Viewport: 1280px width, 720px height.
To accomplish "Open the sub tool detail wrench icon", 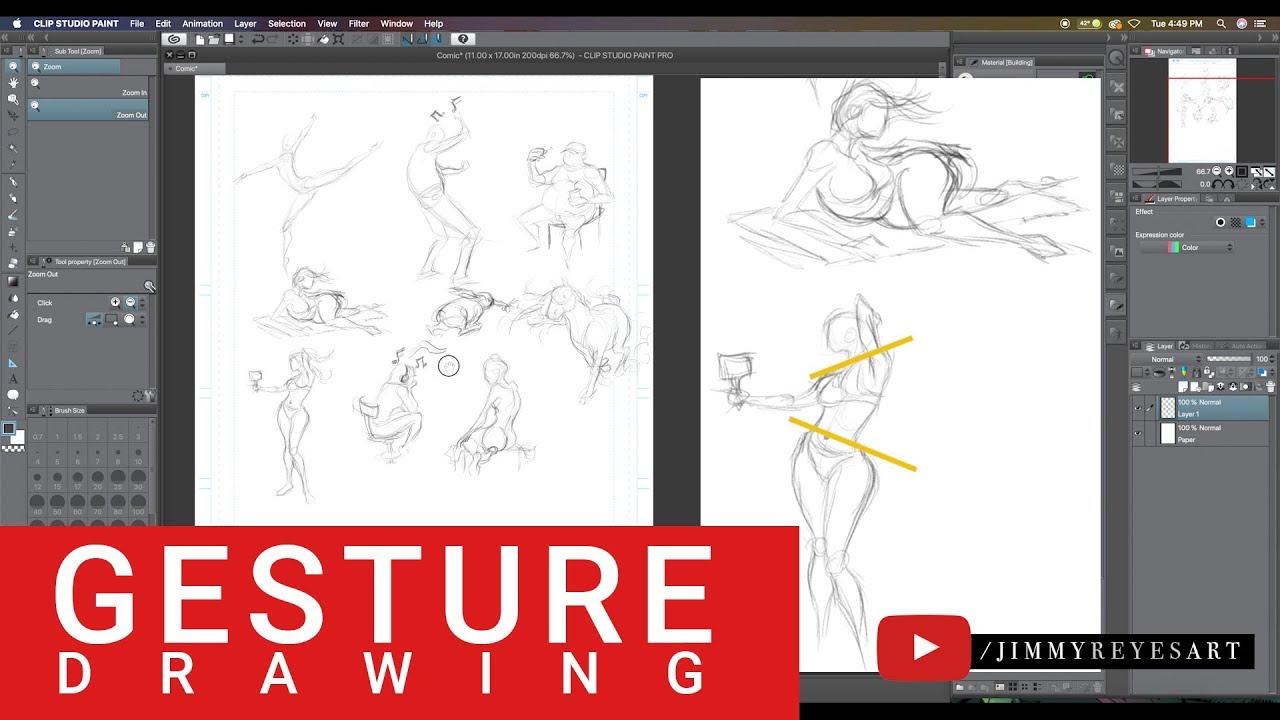I will tap(150, 396).
